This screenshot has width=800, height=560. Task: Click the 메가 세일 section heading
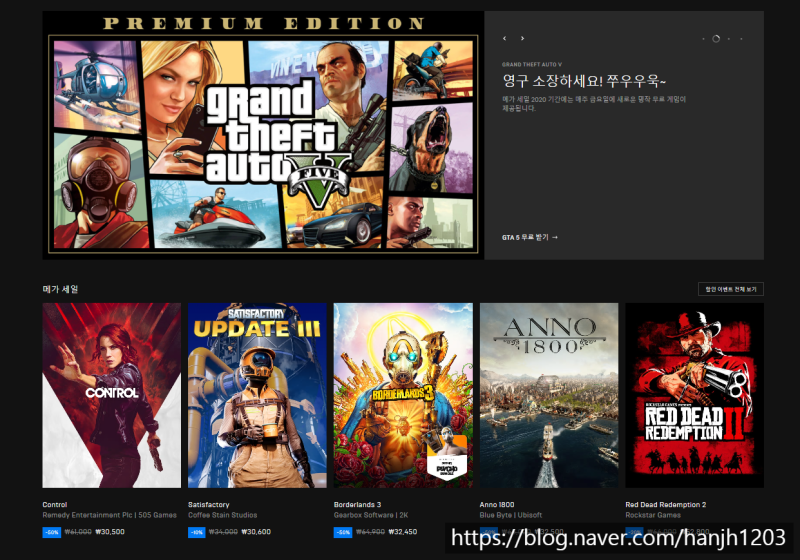tap(60, 289)
